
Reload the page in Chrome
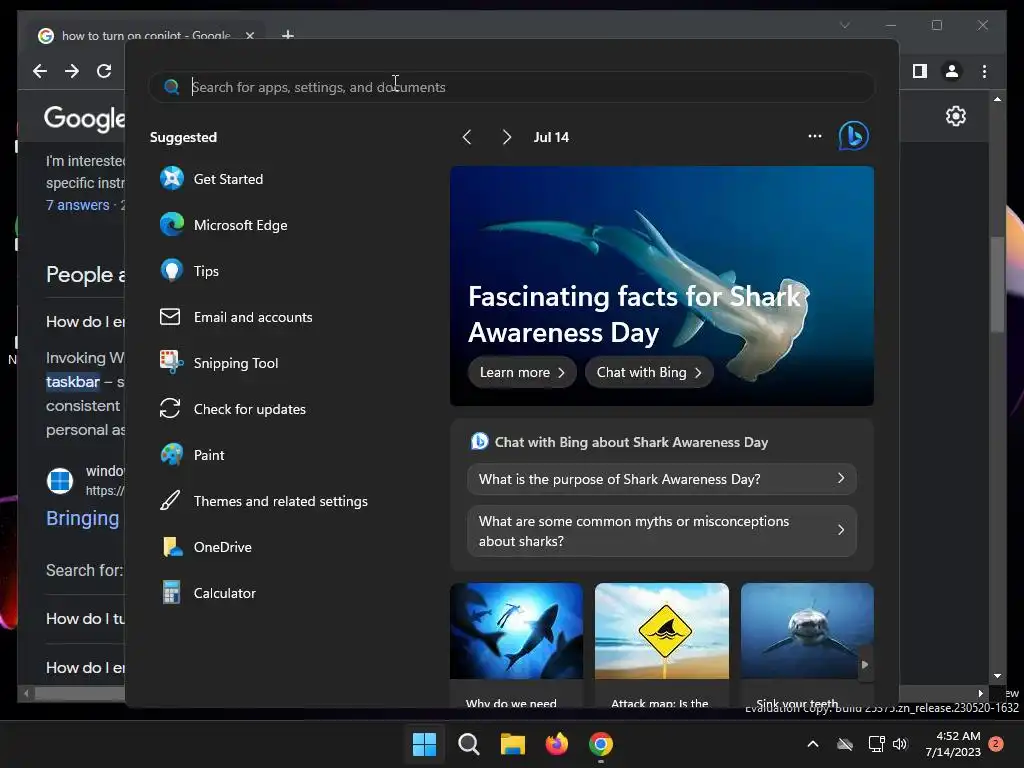click(104, 71)
